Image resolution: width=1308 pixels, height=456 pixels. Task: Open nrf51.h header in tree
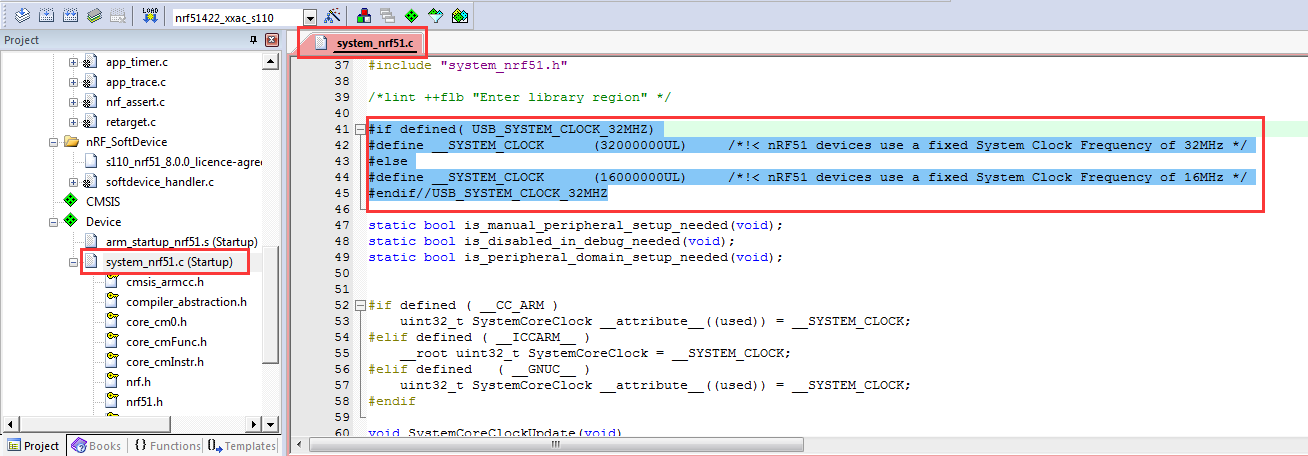point(145,402)
